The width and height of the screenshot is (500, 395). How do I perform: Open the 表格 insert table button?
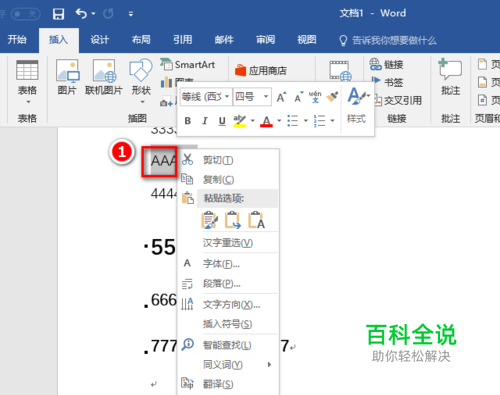tap(27, 82)
